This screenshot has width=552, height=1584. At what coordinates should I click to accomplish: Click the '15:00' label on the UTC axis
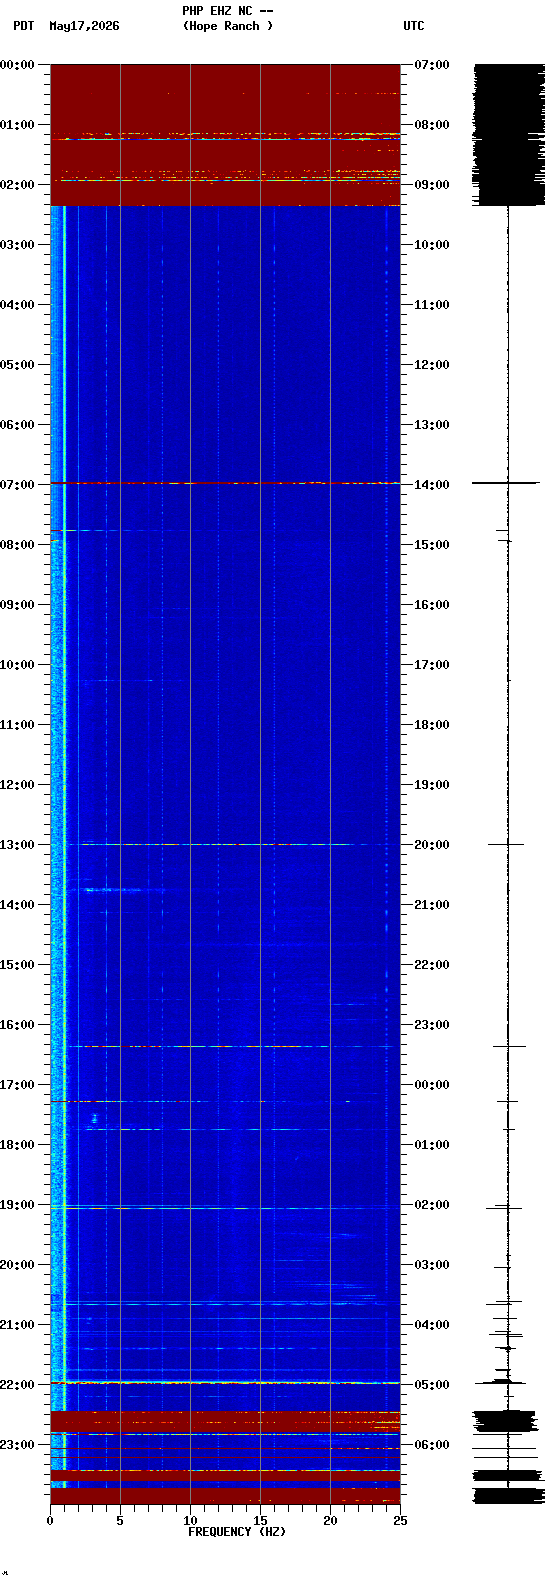(432, 545)
